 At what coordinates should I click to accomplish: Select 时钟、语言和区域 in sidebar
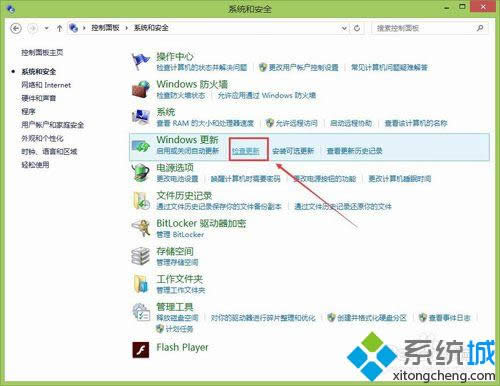49,152
